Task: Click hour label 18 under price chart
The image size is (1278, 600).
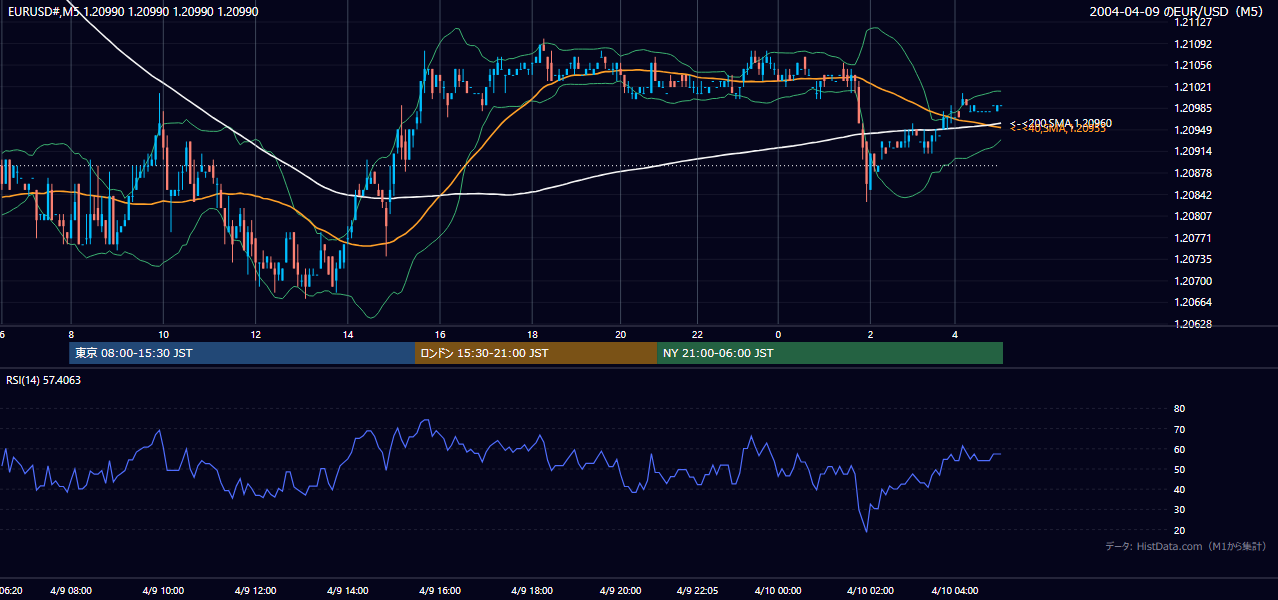Action: click(533, 334)
